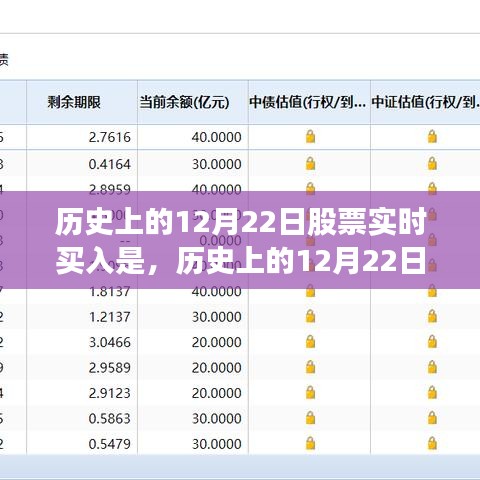480x480 pixels.
Task: Select the 3.0466 remaining term cell
Action: coord(82,342)
